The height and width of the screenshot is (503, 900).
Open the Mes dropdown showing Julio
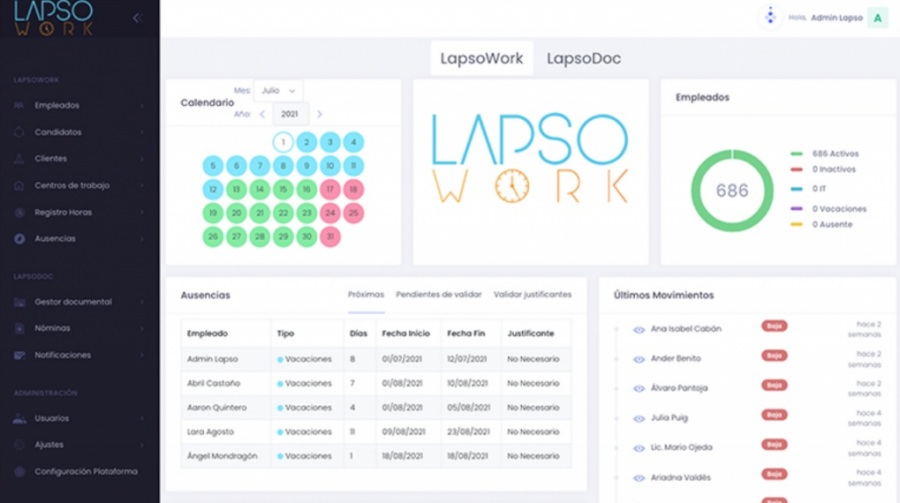[x=278, y=91]
